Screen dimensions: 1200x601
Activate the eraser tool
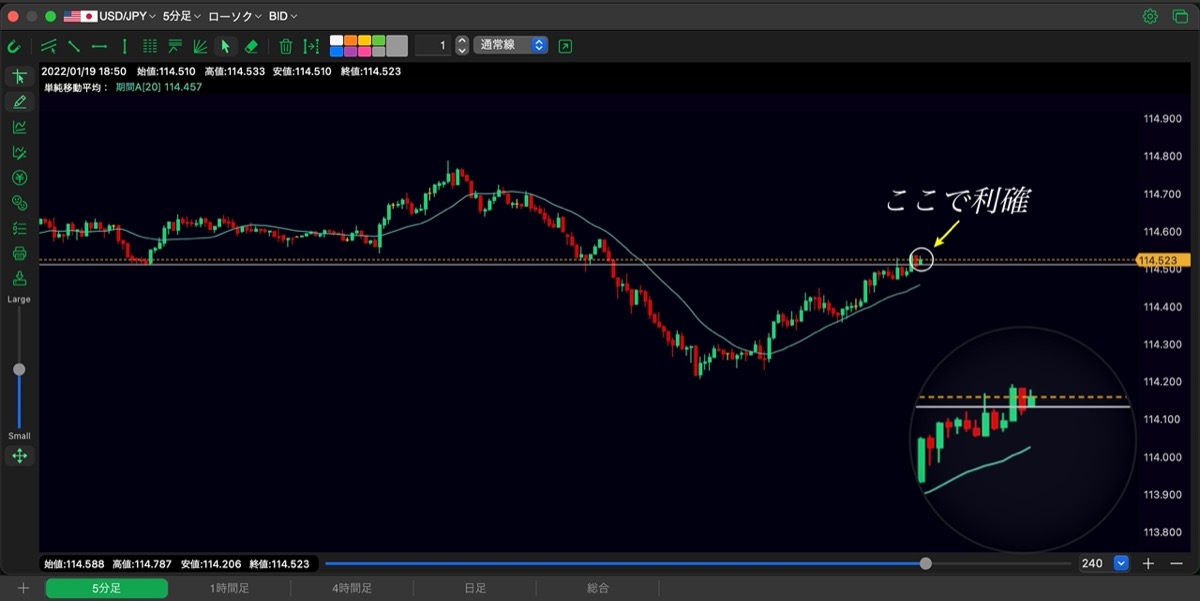tap(252, 46)
